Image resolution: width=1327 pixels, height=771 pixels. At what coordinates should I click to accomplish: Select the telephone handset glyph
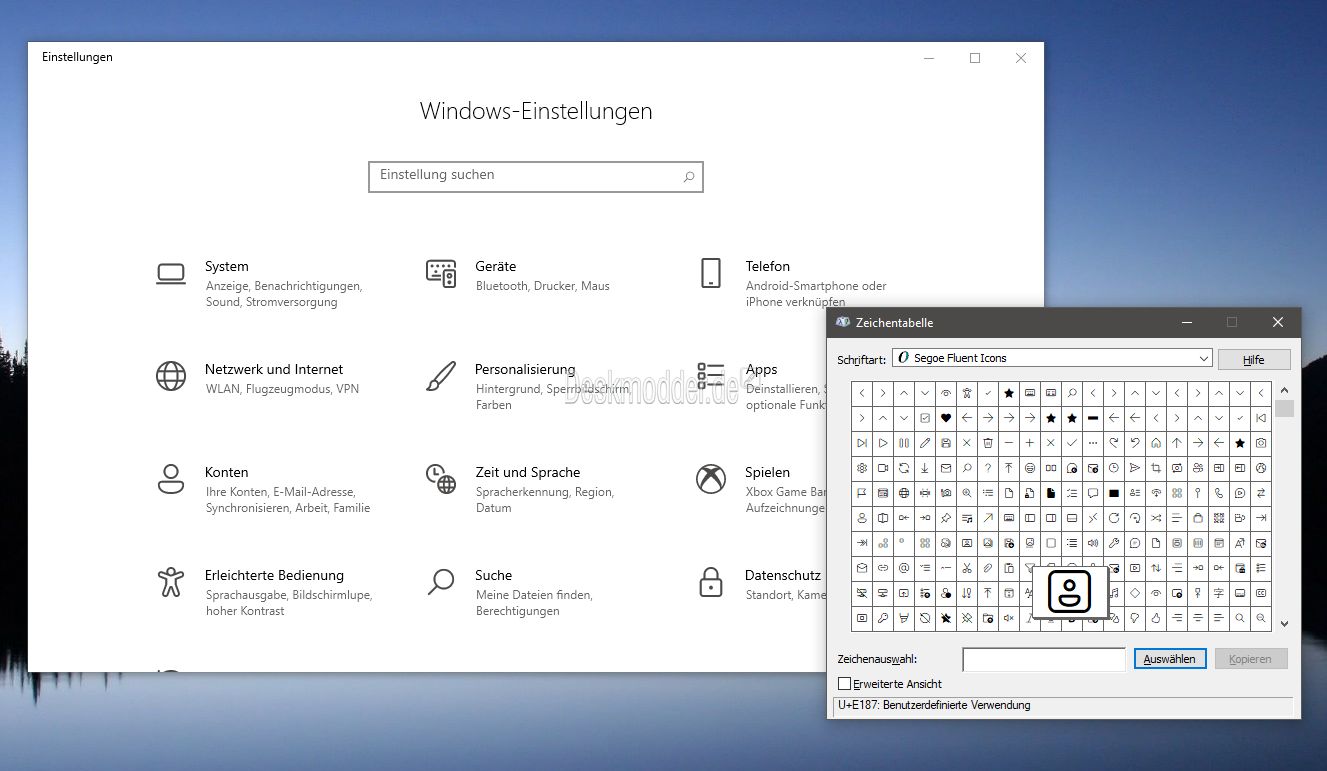[1219, 493]
